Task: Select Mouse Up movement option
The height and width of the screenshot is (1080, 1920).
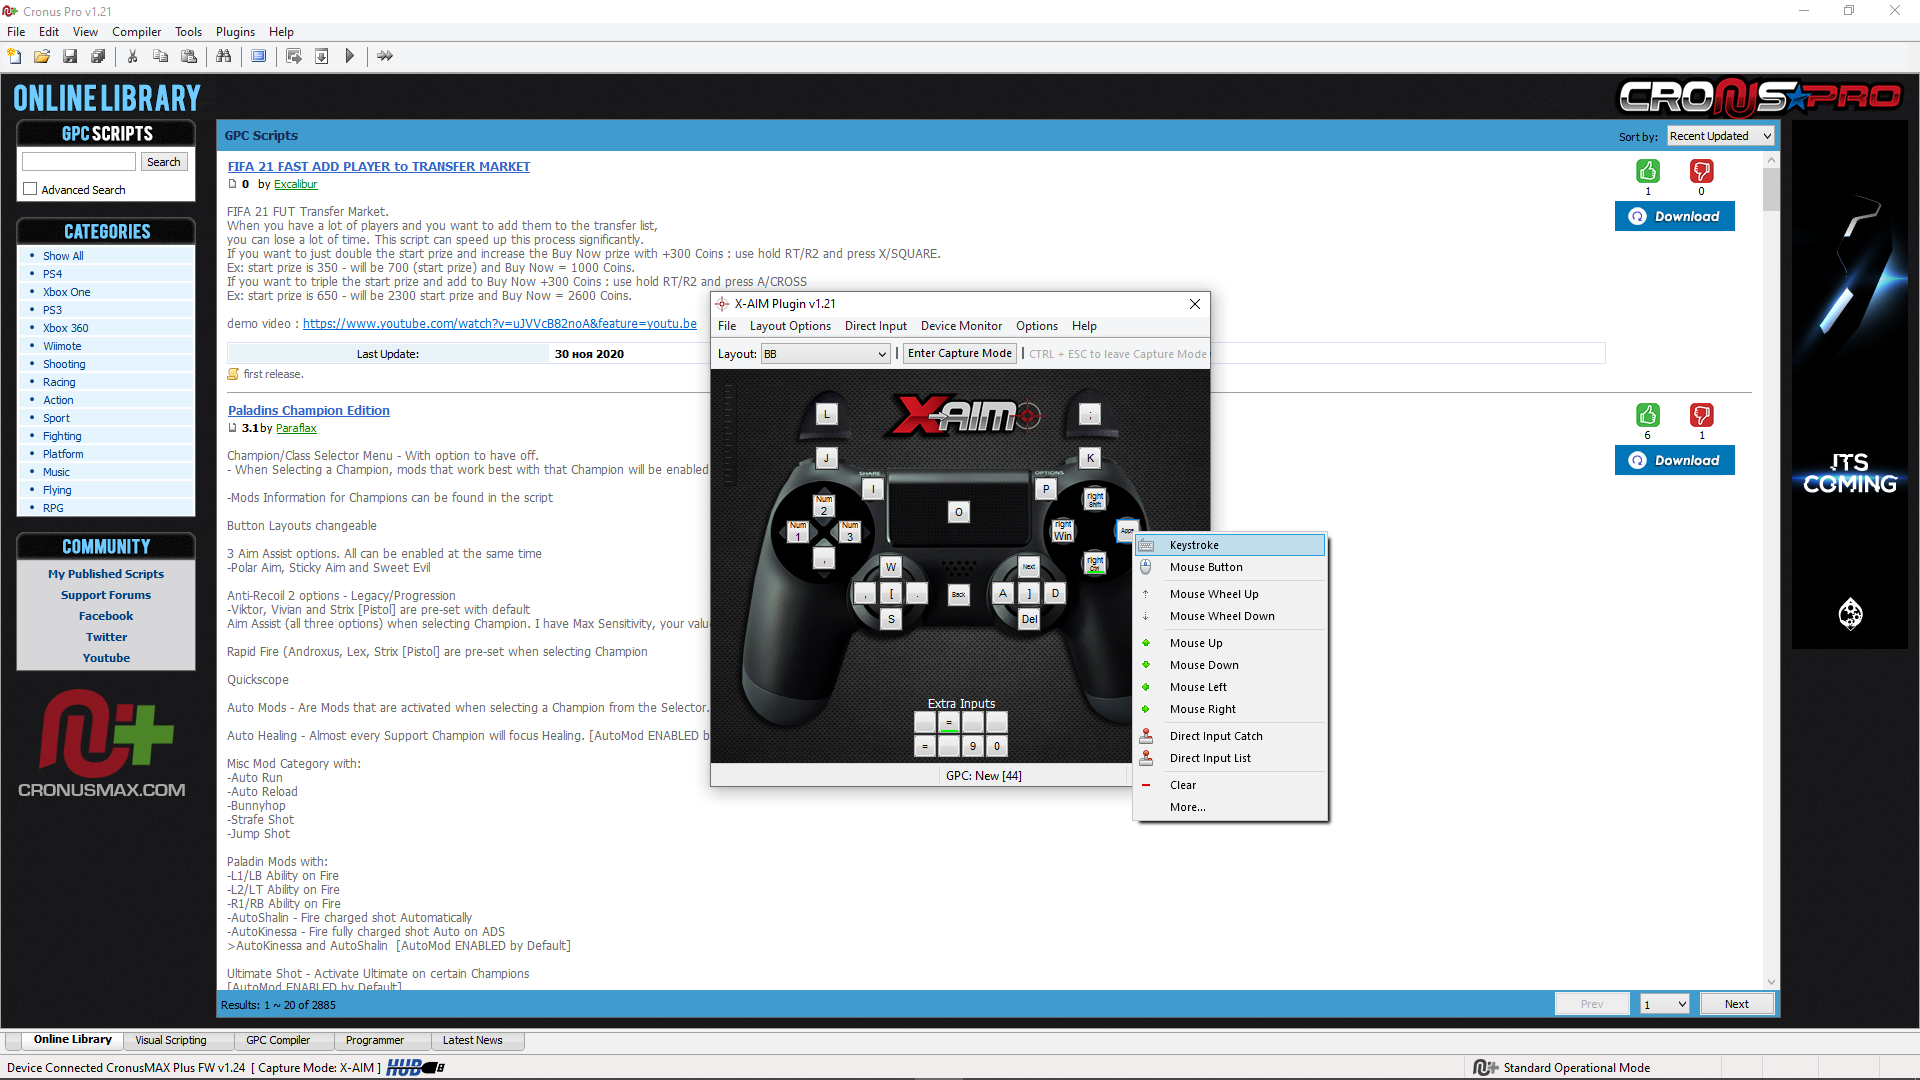Action: pyautogui.click(x=1196, y=642)
